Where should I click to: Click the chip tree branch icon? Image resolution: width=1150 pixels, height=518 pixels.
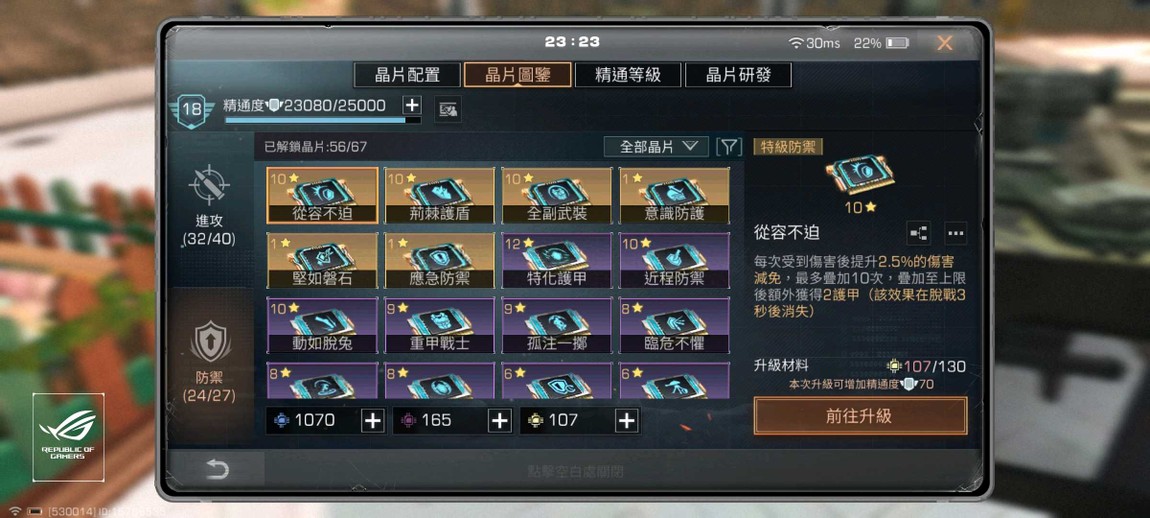[x=918, y=233]
